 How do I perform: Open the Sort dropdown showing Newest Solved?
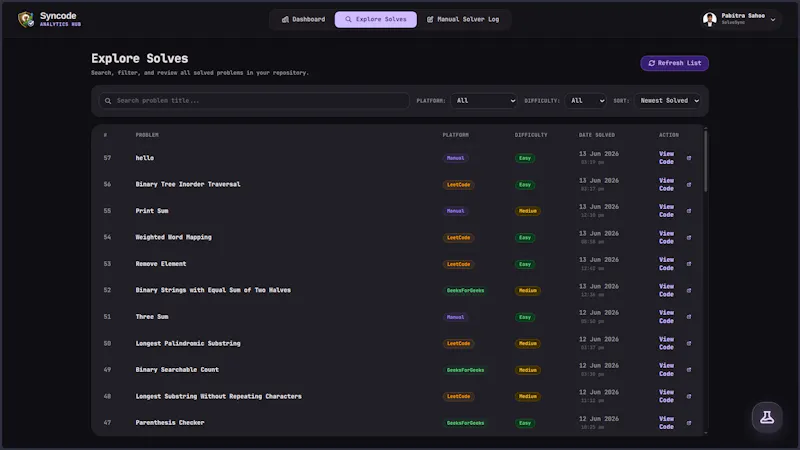[668, 101]
